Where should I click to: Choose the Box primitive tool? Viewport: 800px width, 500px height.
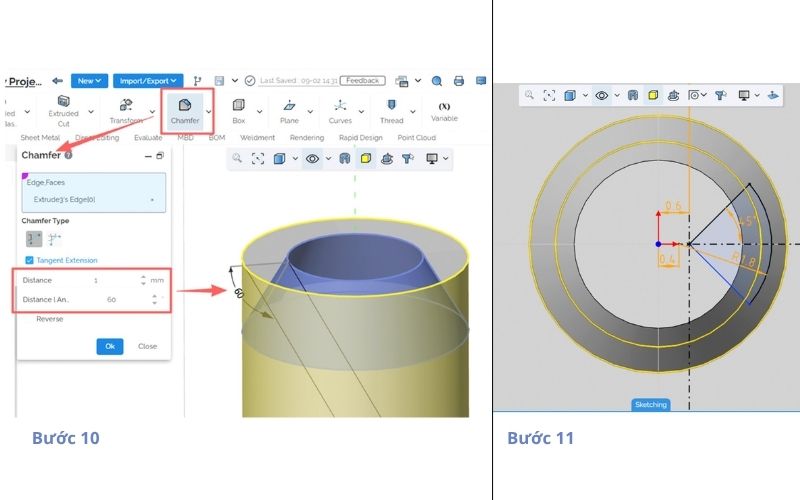coord(238,109)
